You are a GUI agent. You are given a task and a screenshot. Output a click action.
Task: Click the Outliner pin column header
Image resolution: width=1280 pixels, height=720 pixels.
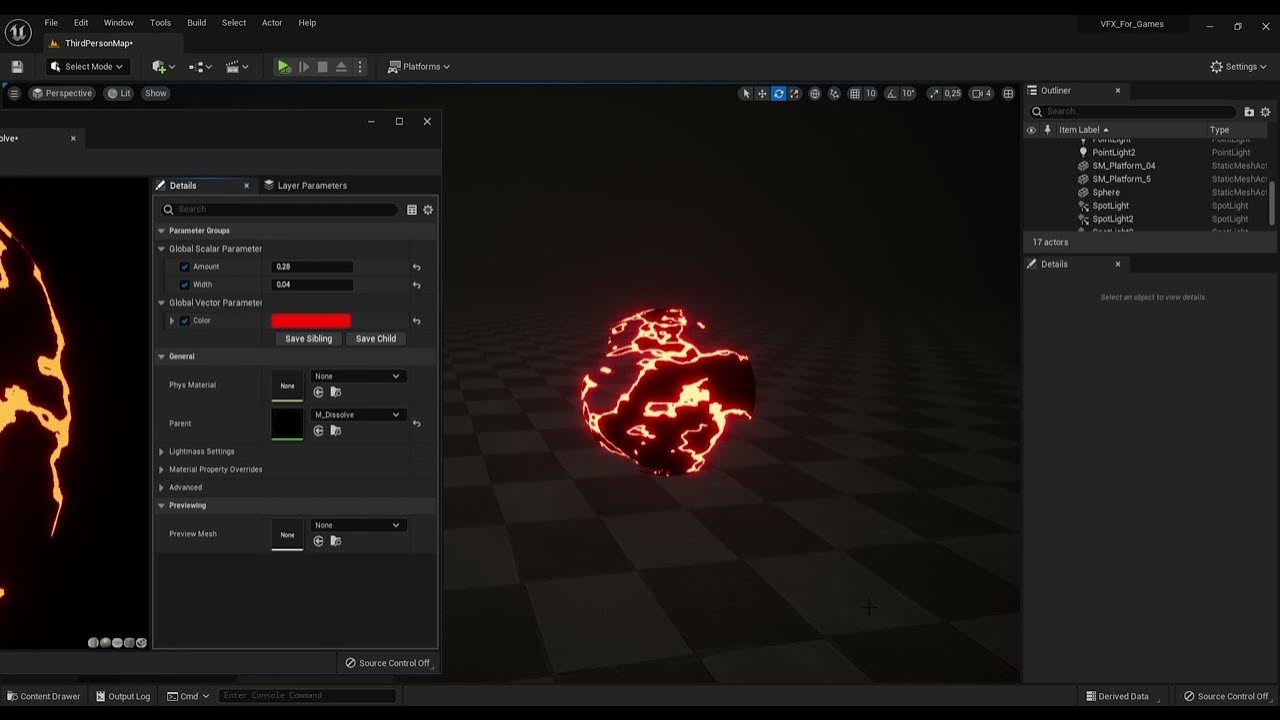tap(1047, 130)
